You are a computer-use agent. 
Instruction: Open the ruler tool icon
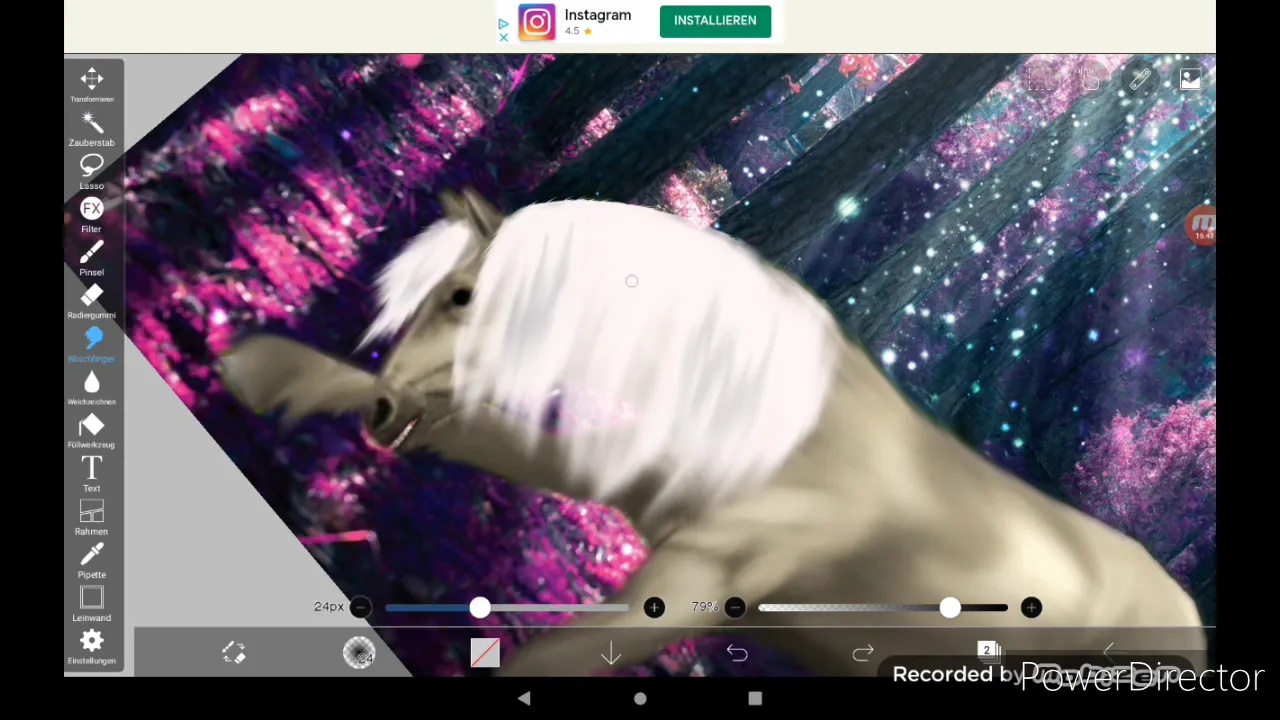click(1140, 80)
